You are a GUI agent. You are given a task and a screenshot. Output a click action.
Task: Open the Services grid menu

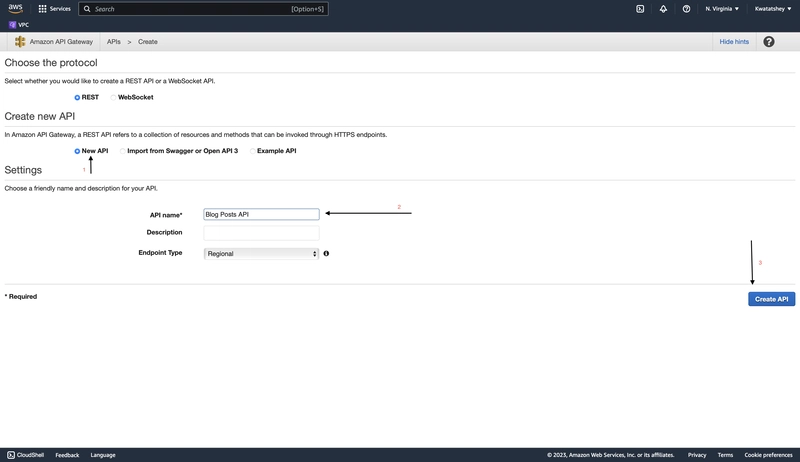pos(42,9)
